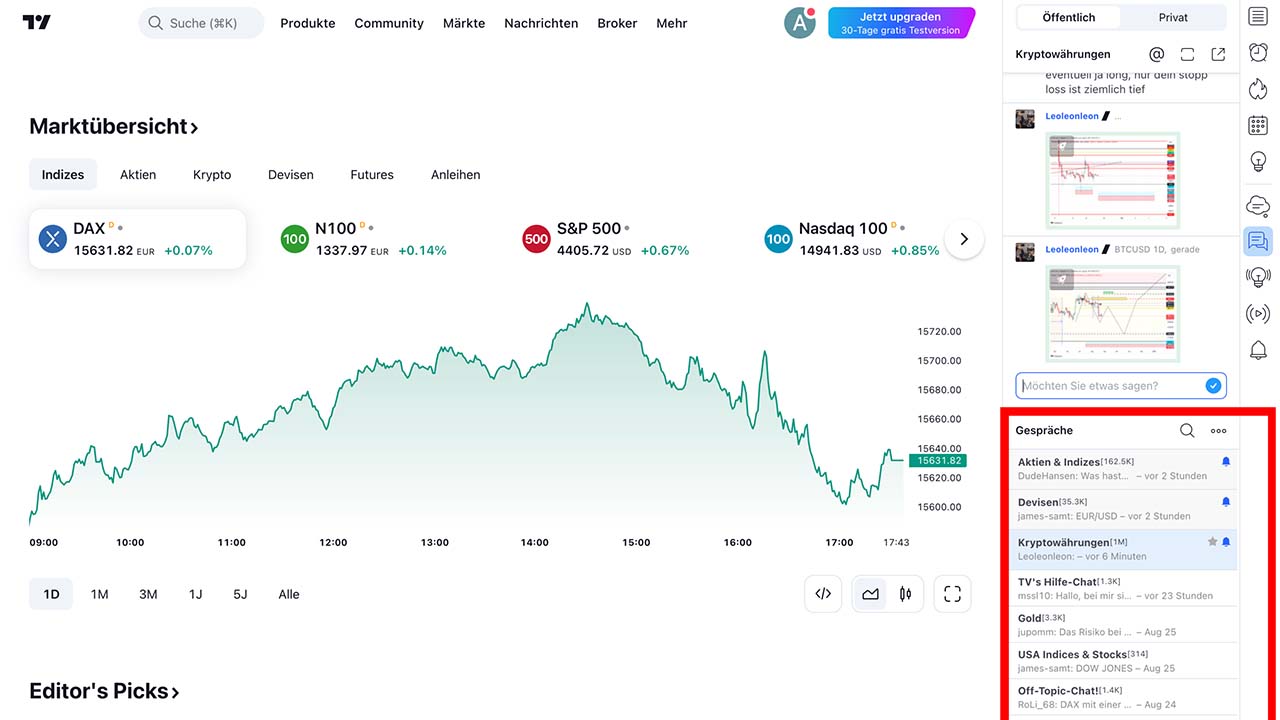The width and height of the screenshot is (1280, 720).
Task: Select the Devisen tab
Action: pyautogui.click(x=291, y=174)
